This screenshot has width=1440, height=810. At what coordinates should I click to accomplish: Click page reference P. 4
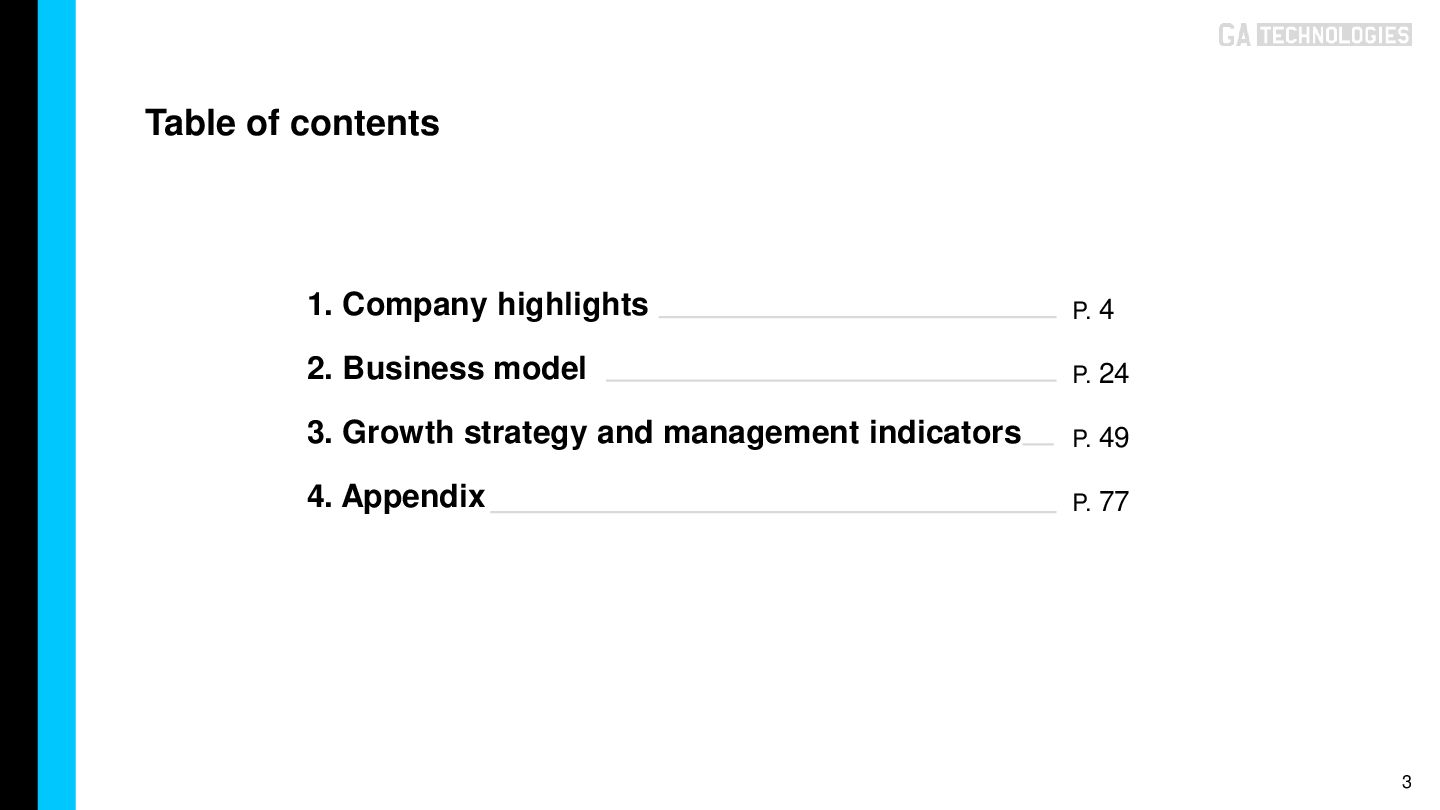click(1093, 310)
